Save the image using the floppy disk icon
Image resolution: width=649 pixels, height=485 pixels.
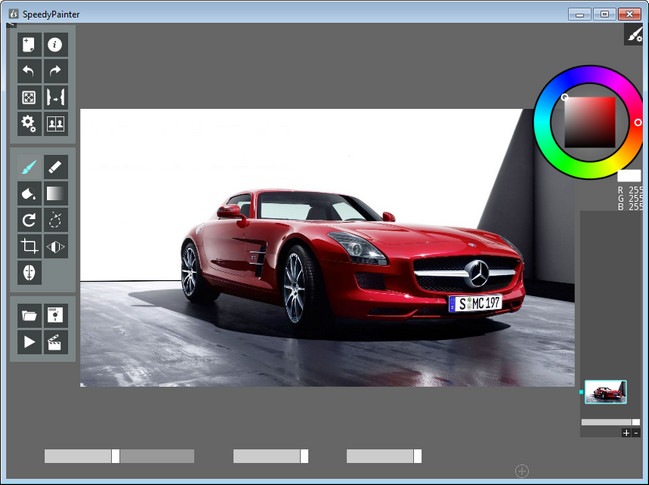click(56, 315)
